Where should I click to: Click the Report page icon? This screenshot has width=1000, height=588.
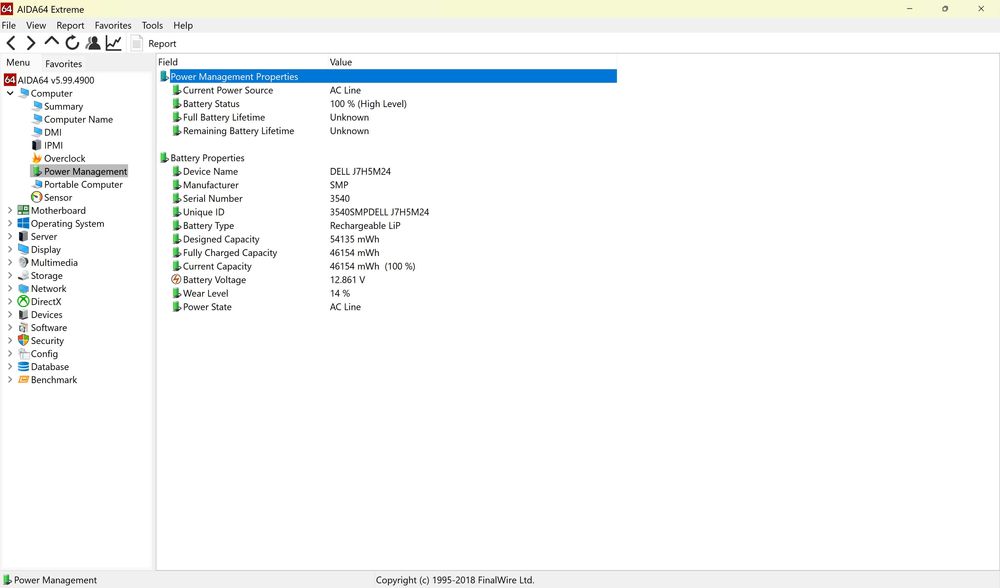click(x=136, y=43)
